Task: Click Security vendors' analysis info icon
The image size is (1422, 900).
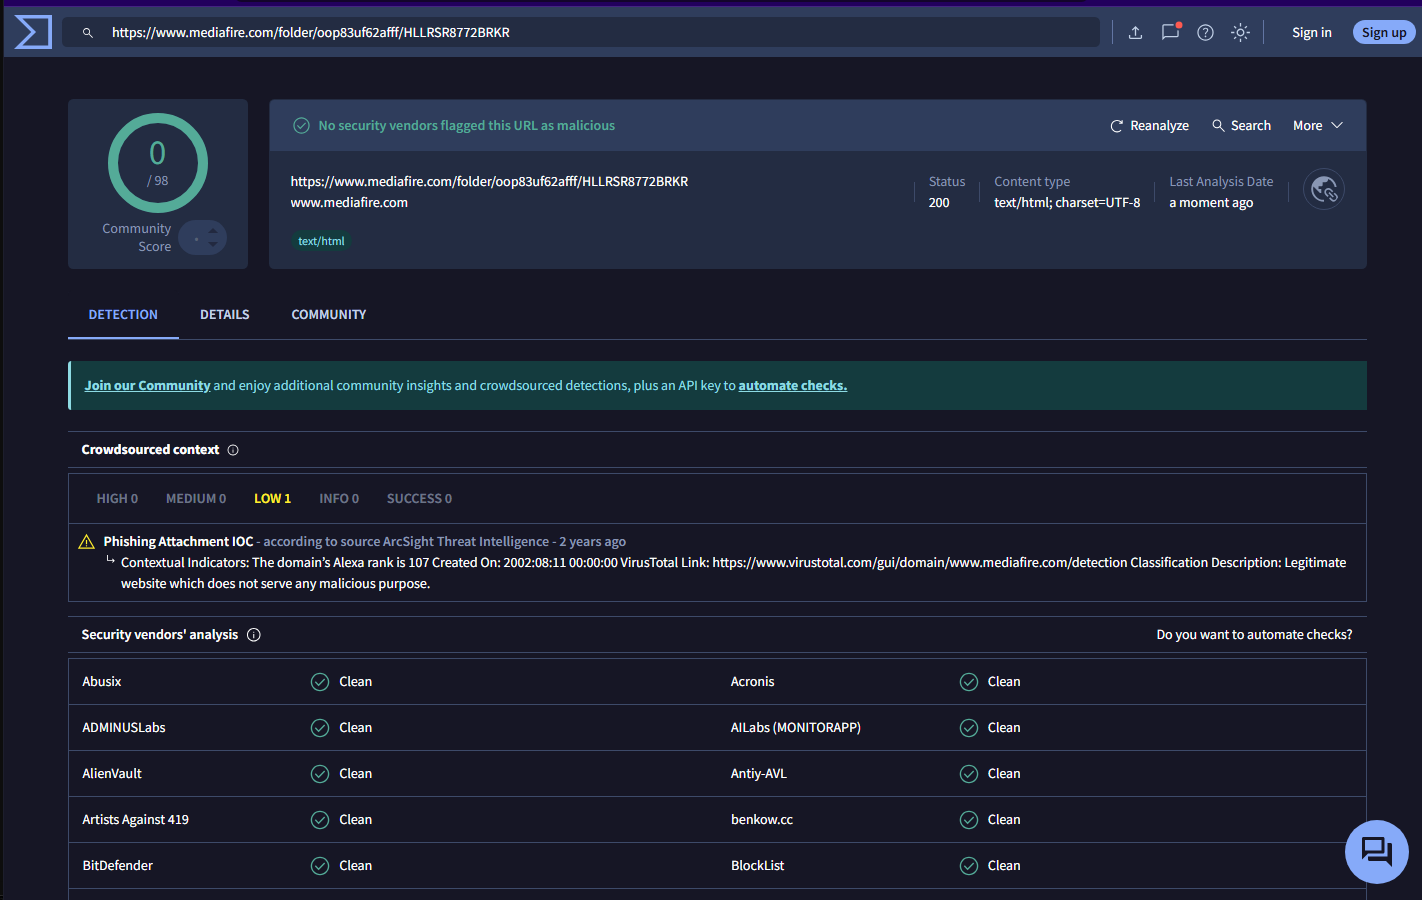Action: pyautogui.click(x=254, y=635)
